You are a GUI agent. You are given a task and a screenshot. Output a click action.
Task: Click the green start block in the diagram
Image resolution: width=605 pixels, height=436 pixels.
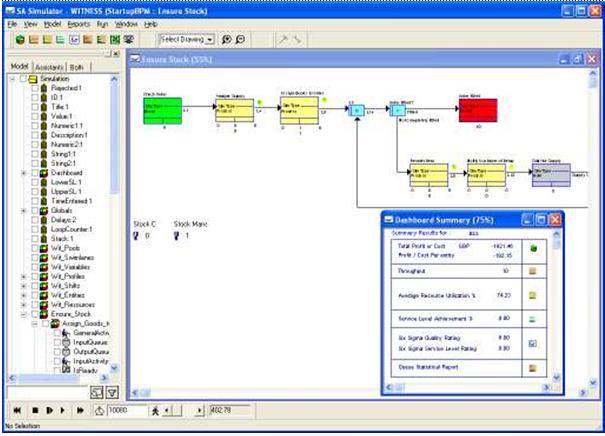[x=162, y=111]
